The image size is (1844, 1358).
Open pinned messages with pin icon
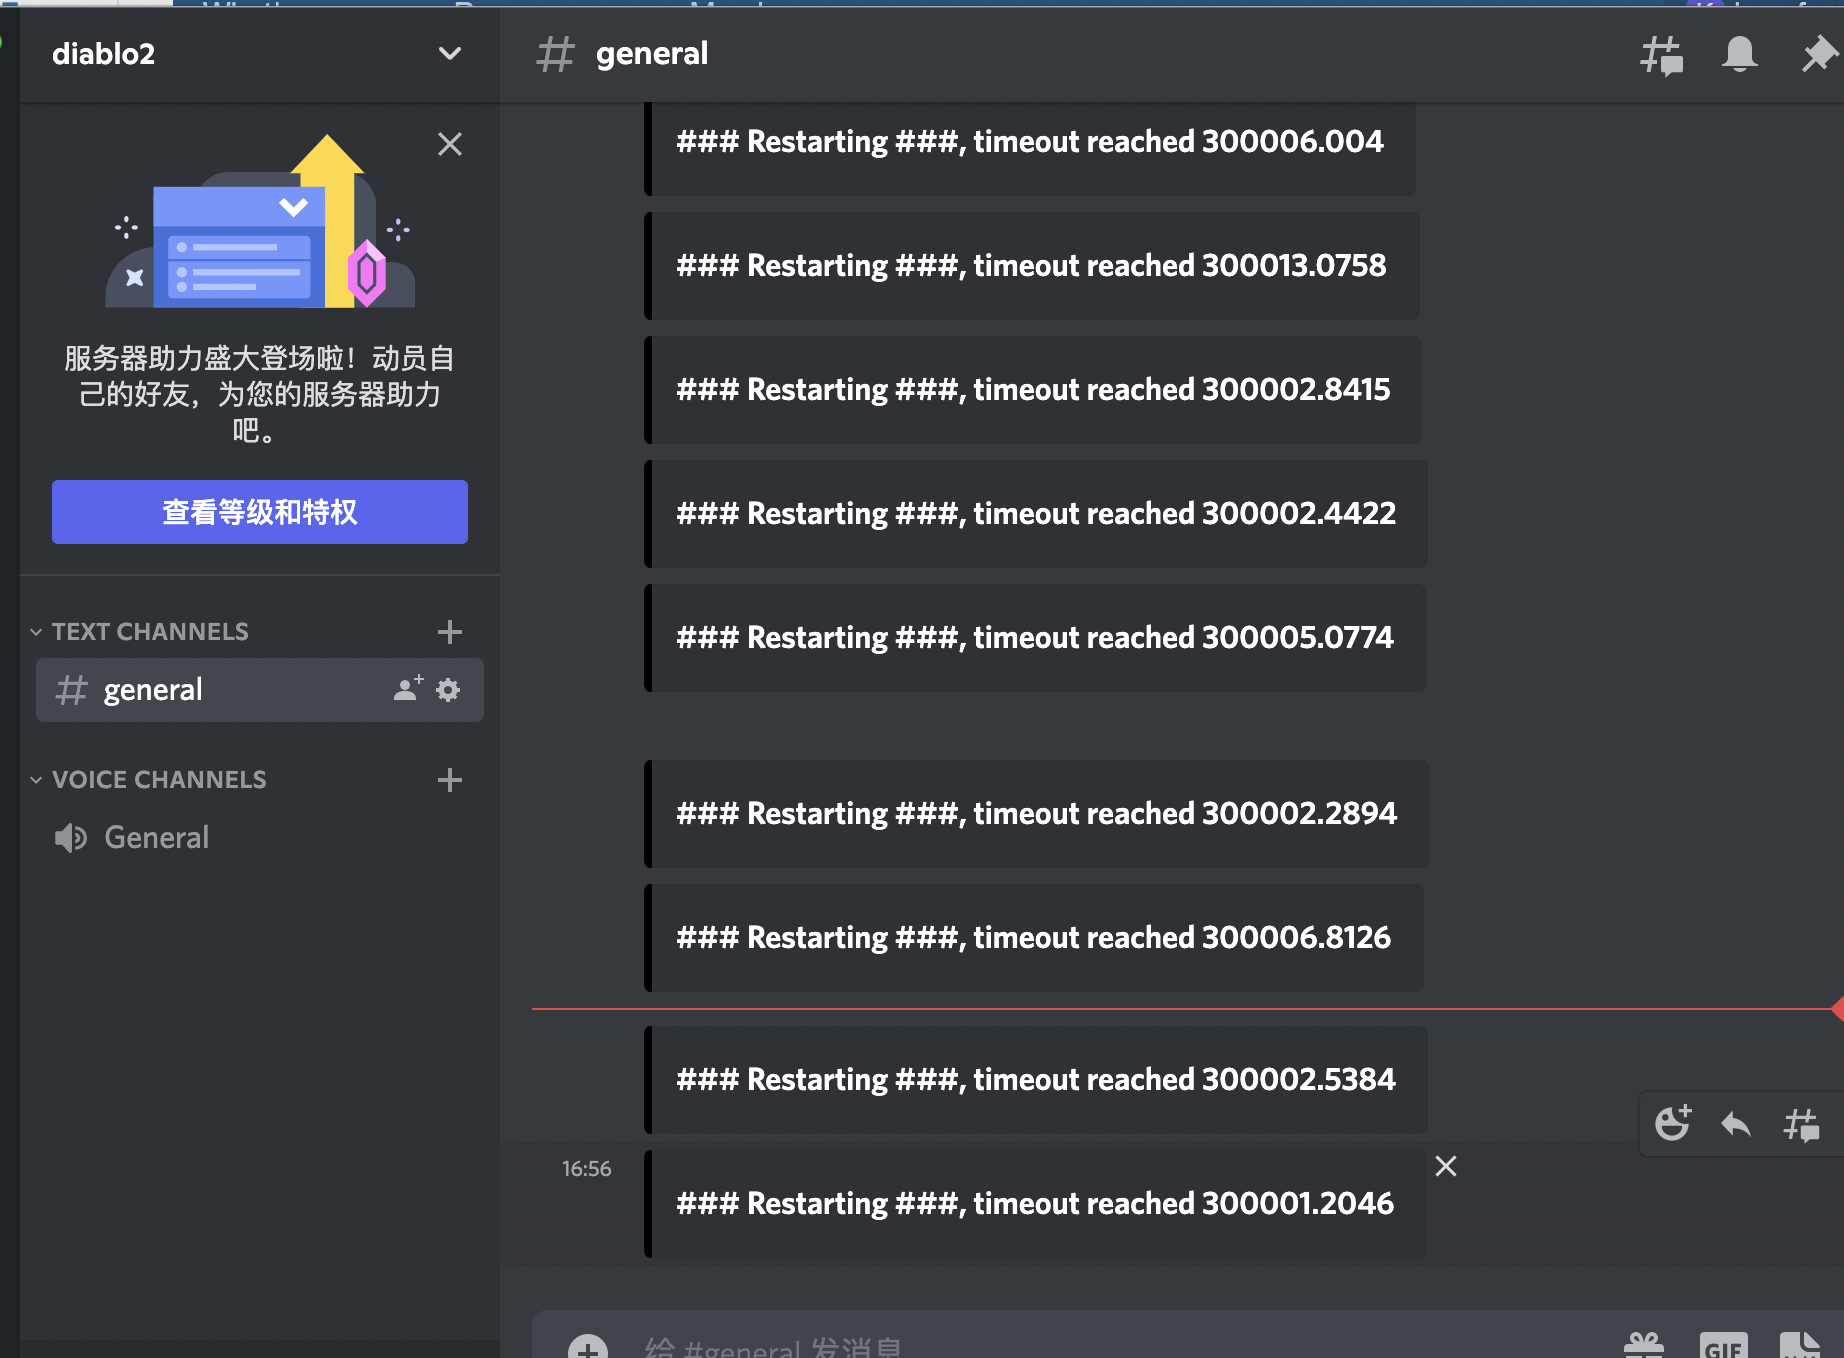pos(1818,54)
